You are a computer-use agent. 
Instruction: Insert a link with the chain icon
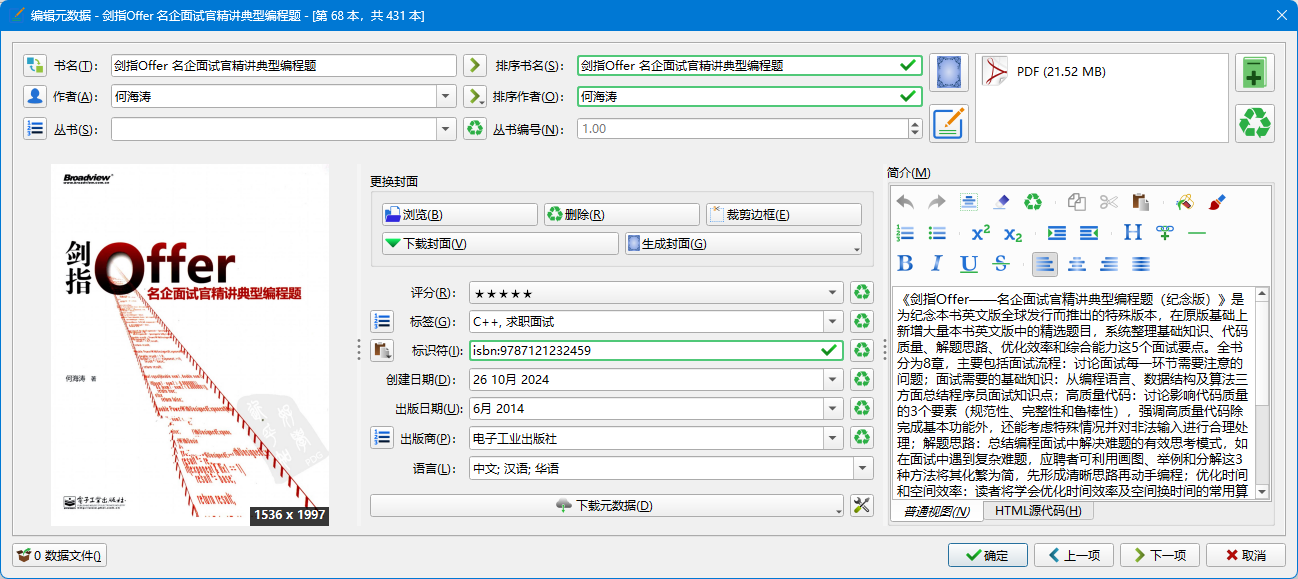point(1165,233)
